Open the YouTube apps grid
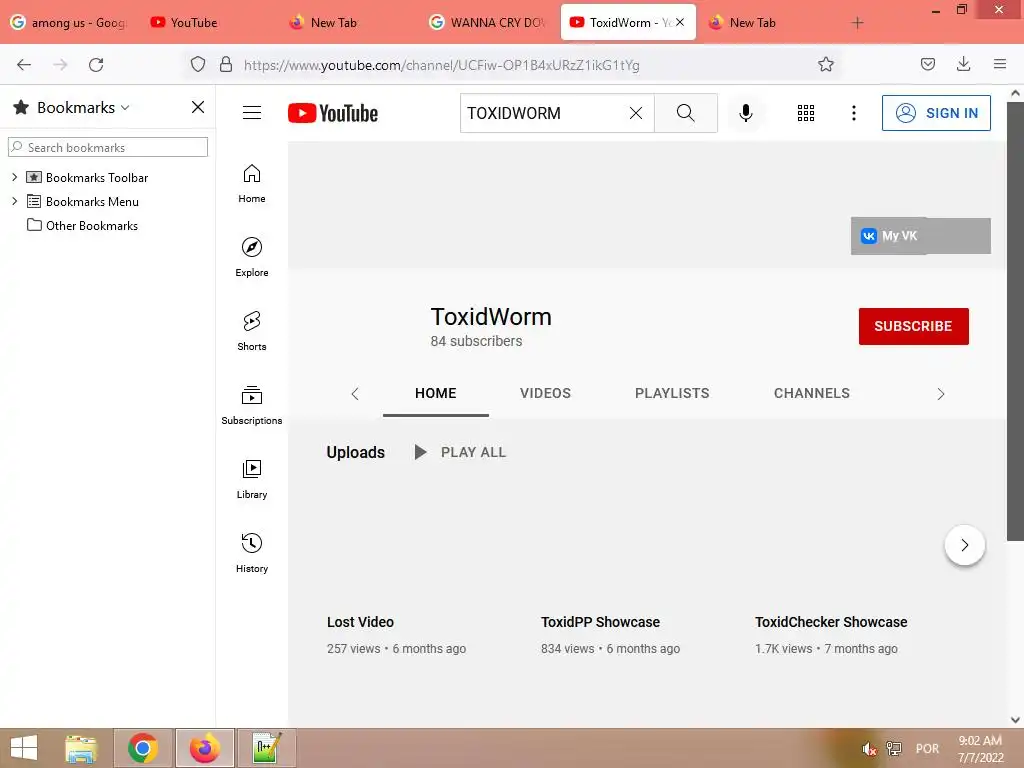The height and width of the screenshot is (768, 1024). click(x=806, y=113)
